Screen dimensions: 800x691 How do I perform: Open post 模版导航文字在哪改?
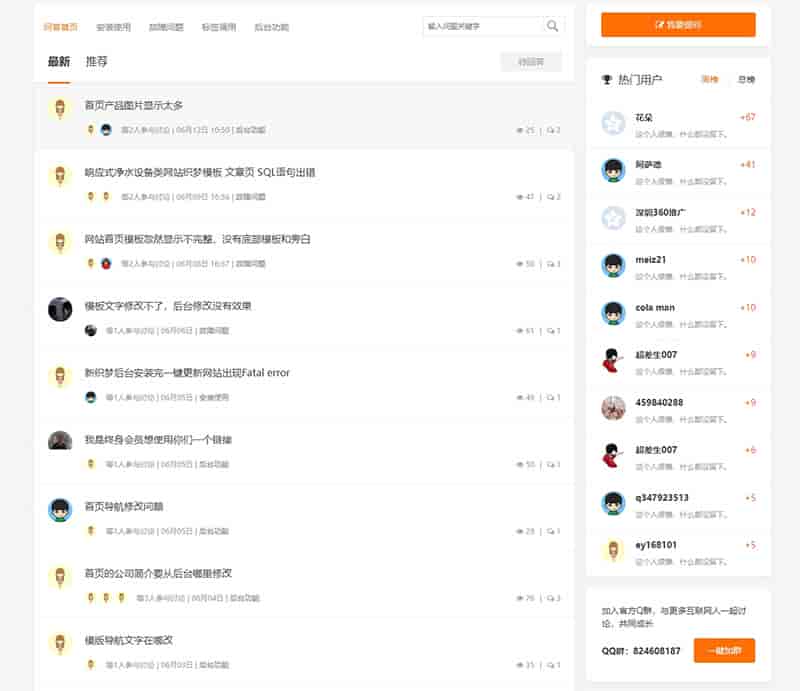pos(129,640)
